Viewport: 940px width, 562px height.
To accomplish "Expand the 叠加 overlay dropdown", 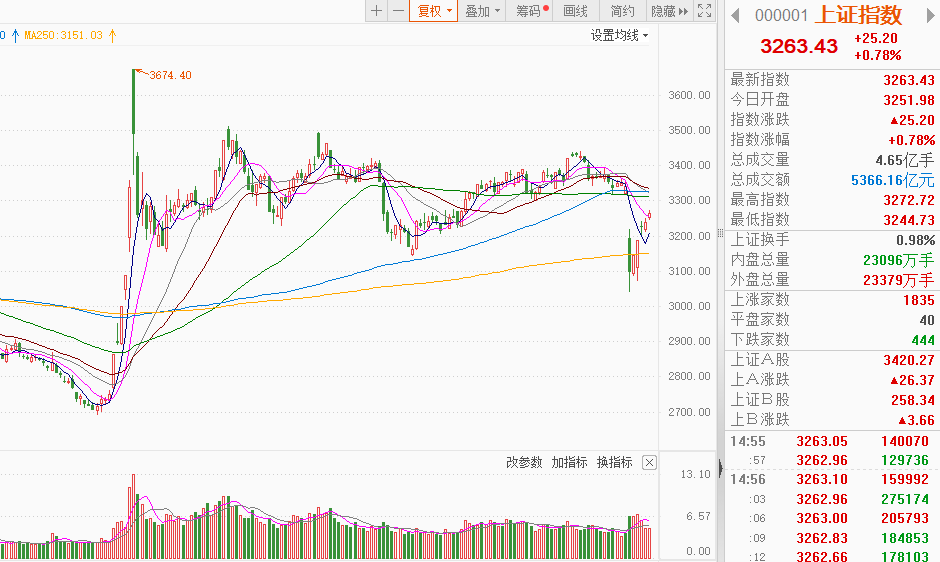I will pos(482,11).
